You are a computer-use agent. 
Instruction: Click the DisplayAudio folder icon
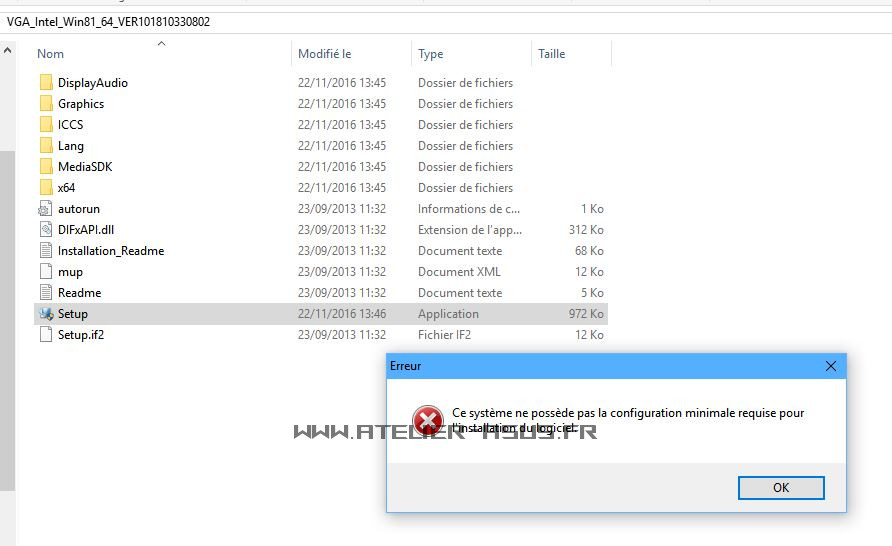[x=46, y=82]
